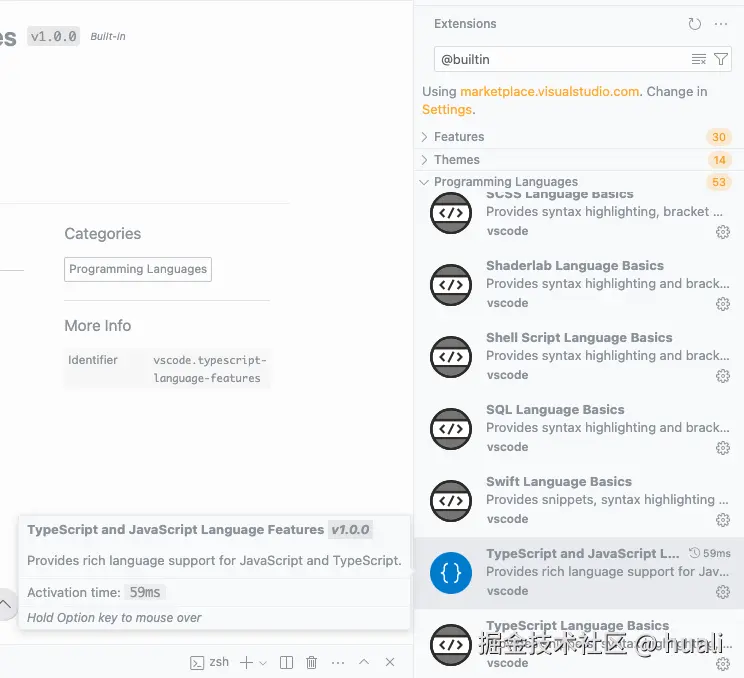Create a new terminal with plus
Viewport: 744px width, 678px height.
246,662
